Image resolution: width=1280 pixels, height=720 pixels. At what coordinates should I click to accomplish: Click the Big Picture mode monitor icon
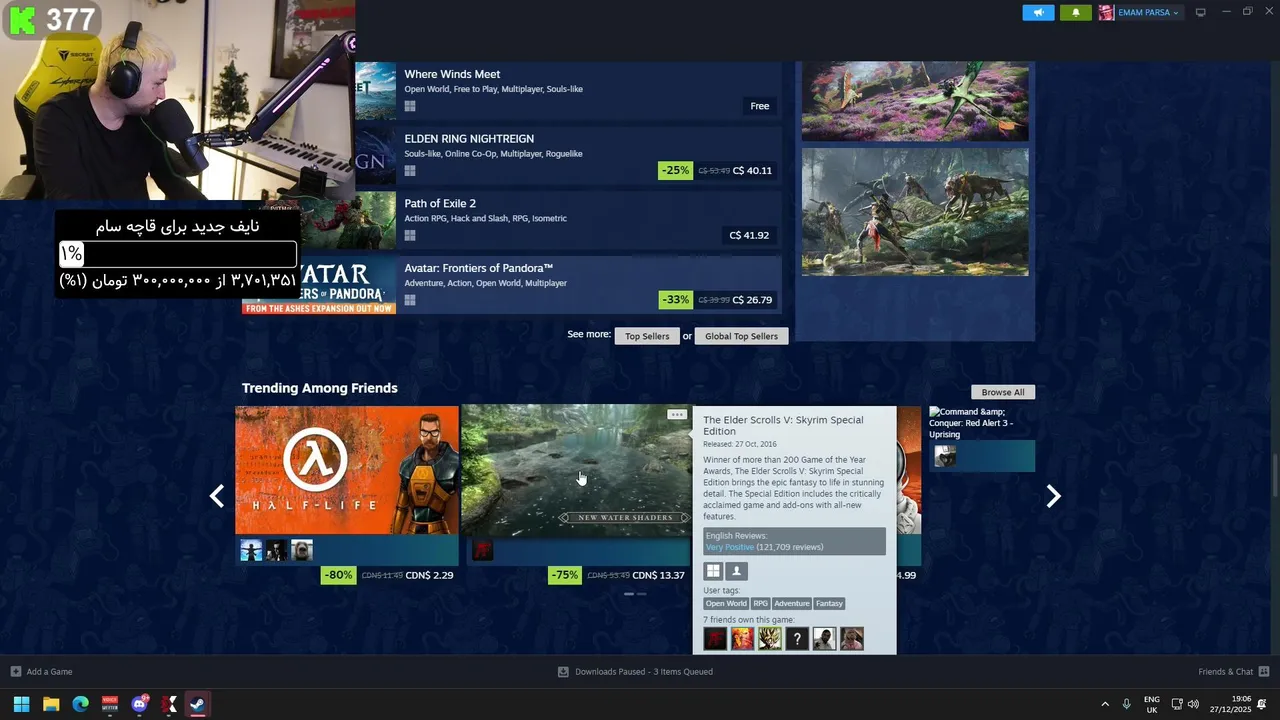[x=1201, y=13]
